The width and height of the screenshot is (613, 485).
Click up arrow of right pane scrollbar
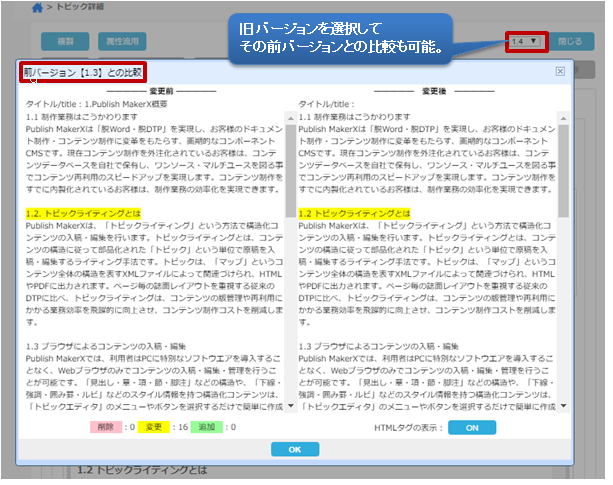pos(563,118)
